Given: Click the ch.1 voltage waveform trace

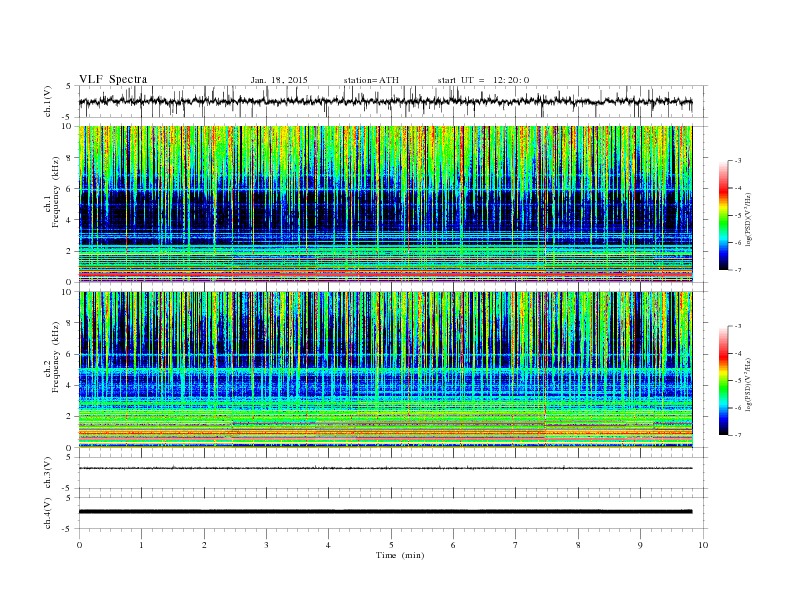Looking at the screenshot, I should pos(385,101).
